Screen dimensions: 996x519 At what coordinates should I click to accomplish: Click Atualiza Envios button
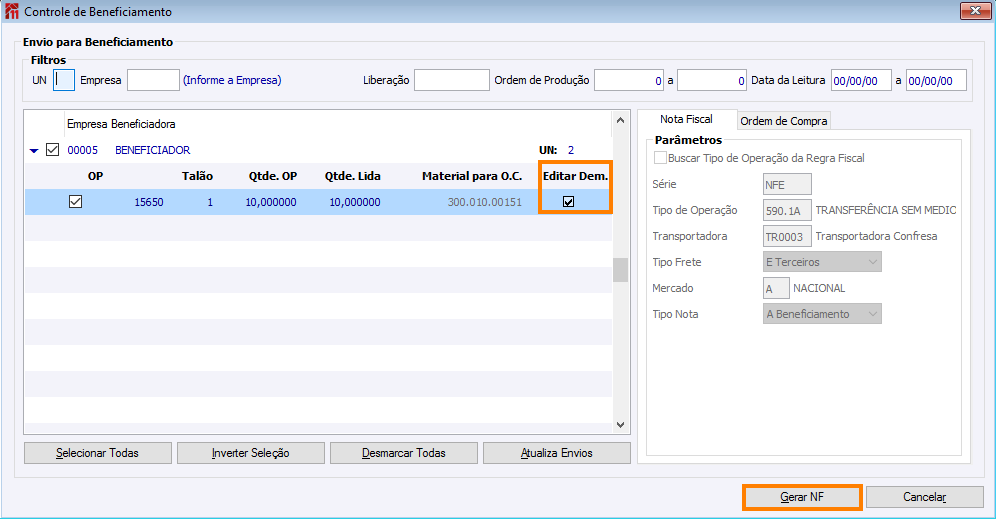point(557,453)
